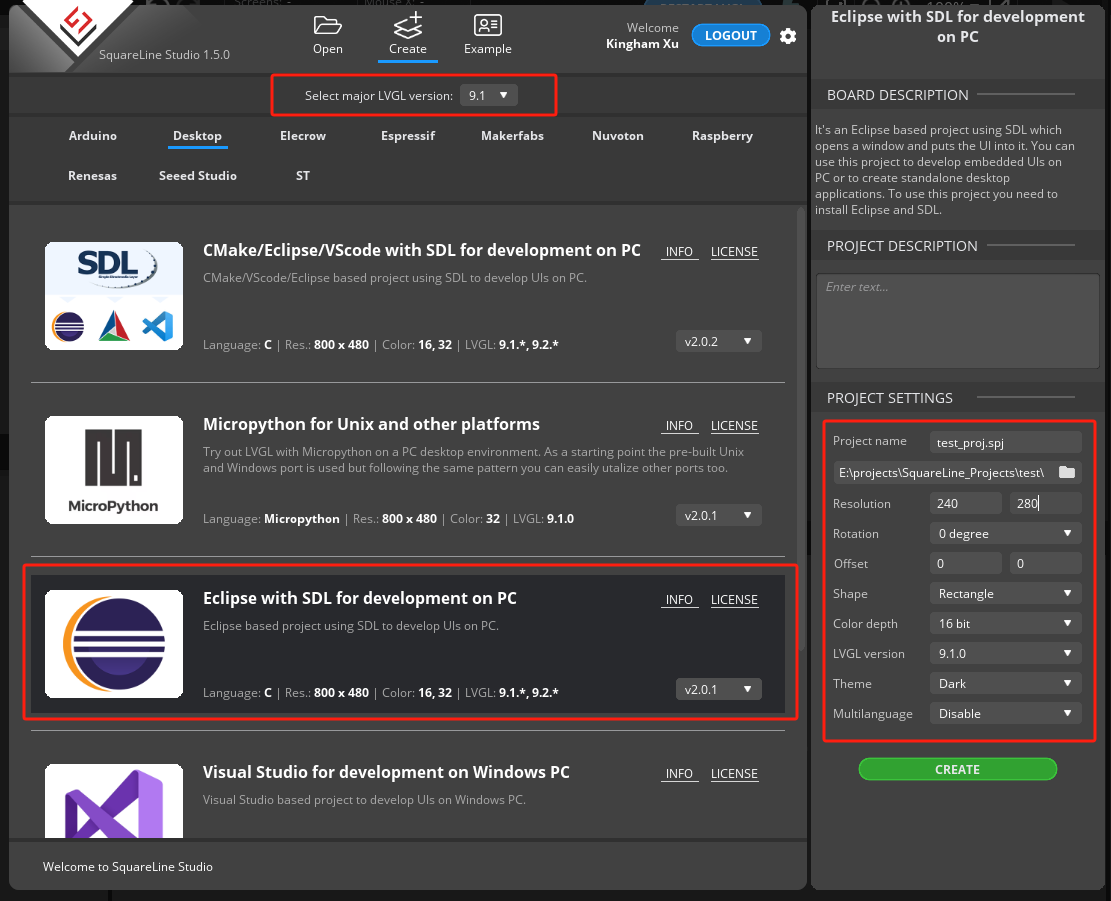Expand the Rotation dropdown

tap(1004, 534)
